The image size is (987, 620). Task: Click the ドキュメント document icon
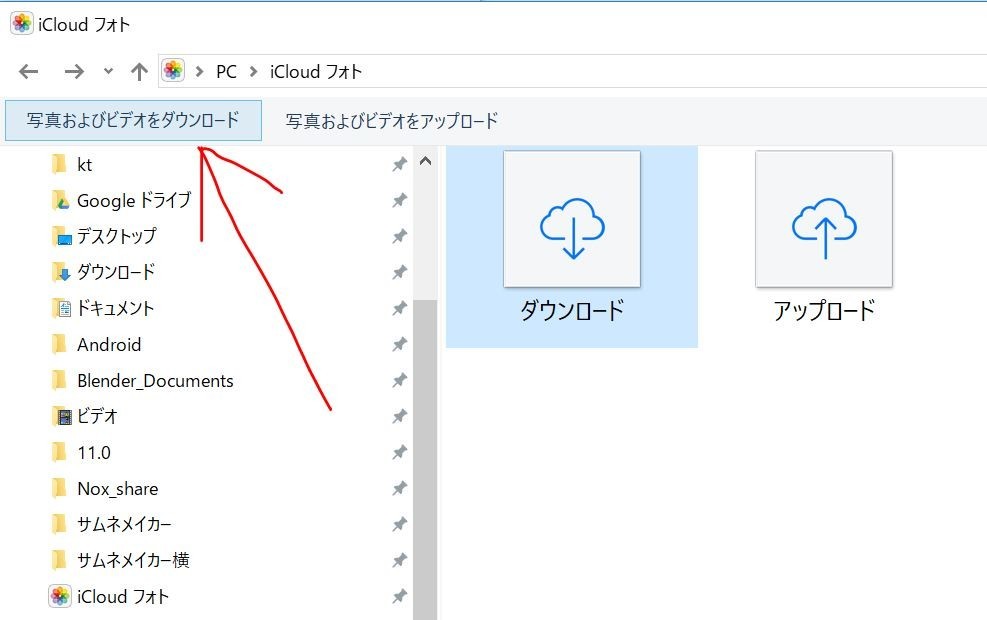(x=61, y=308)
